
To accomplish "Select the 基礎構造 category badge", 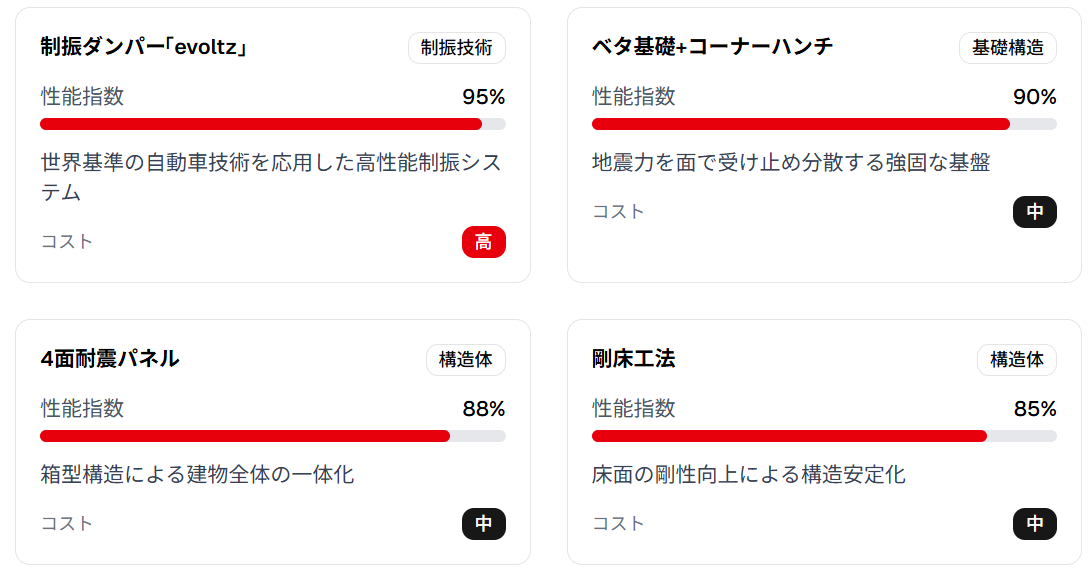I will [x=1008, y=47].
